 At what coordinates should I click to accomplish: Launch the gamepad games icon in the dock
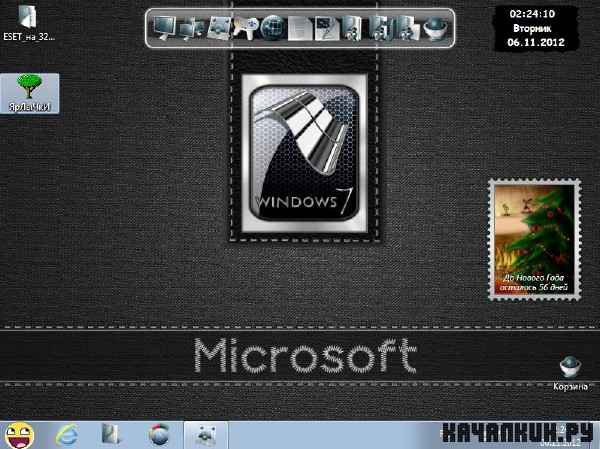(x=246, y=28)
